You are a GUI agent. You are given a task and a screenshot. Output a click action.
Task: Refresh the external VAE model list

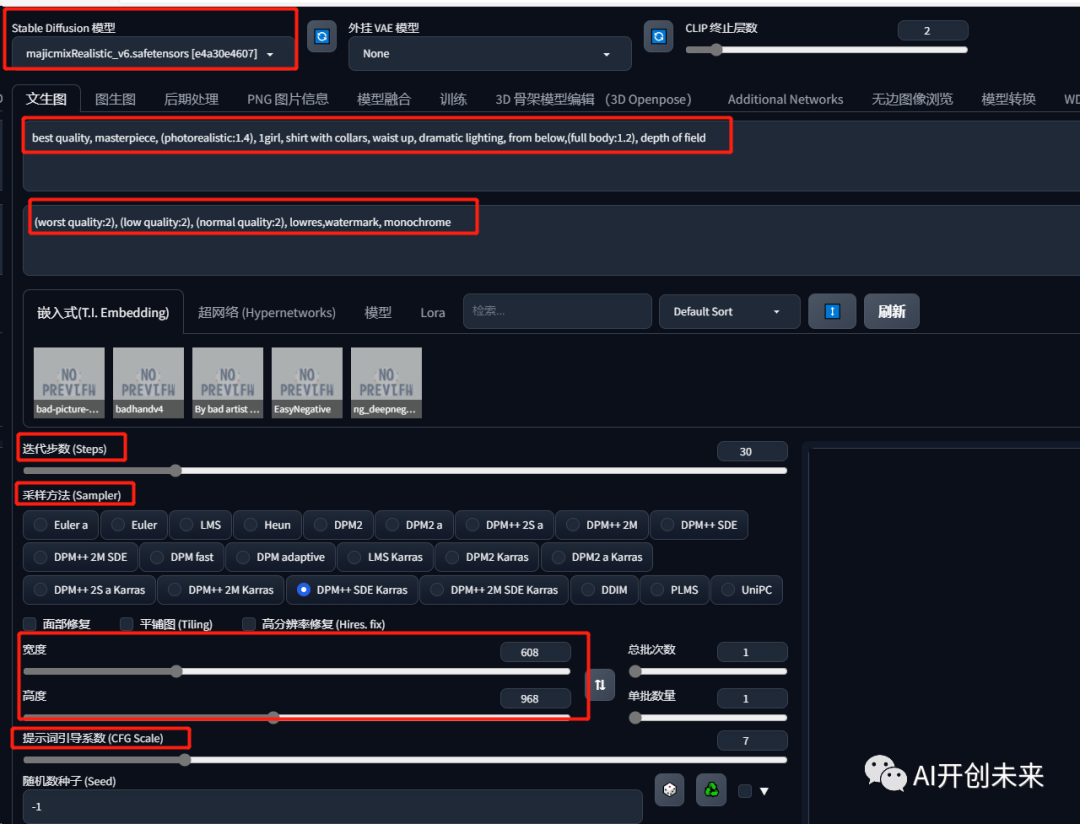click(x=658, y=37)
